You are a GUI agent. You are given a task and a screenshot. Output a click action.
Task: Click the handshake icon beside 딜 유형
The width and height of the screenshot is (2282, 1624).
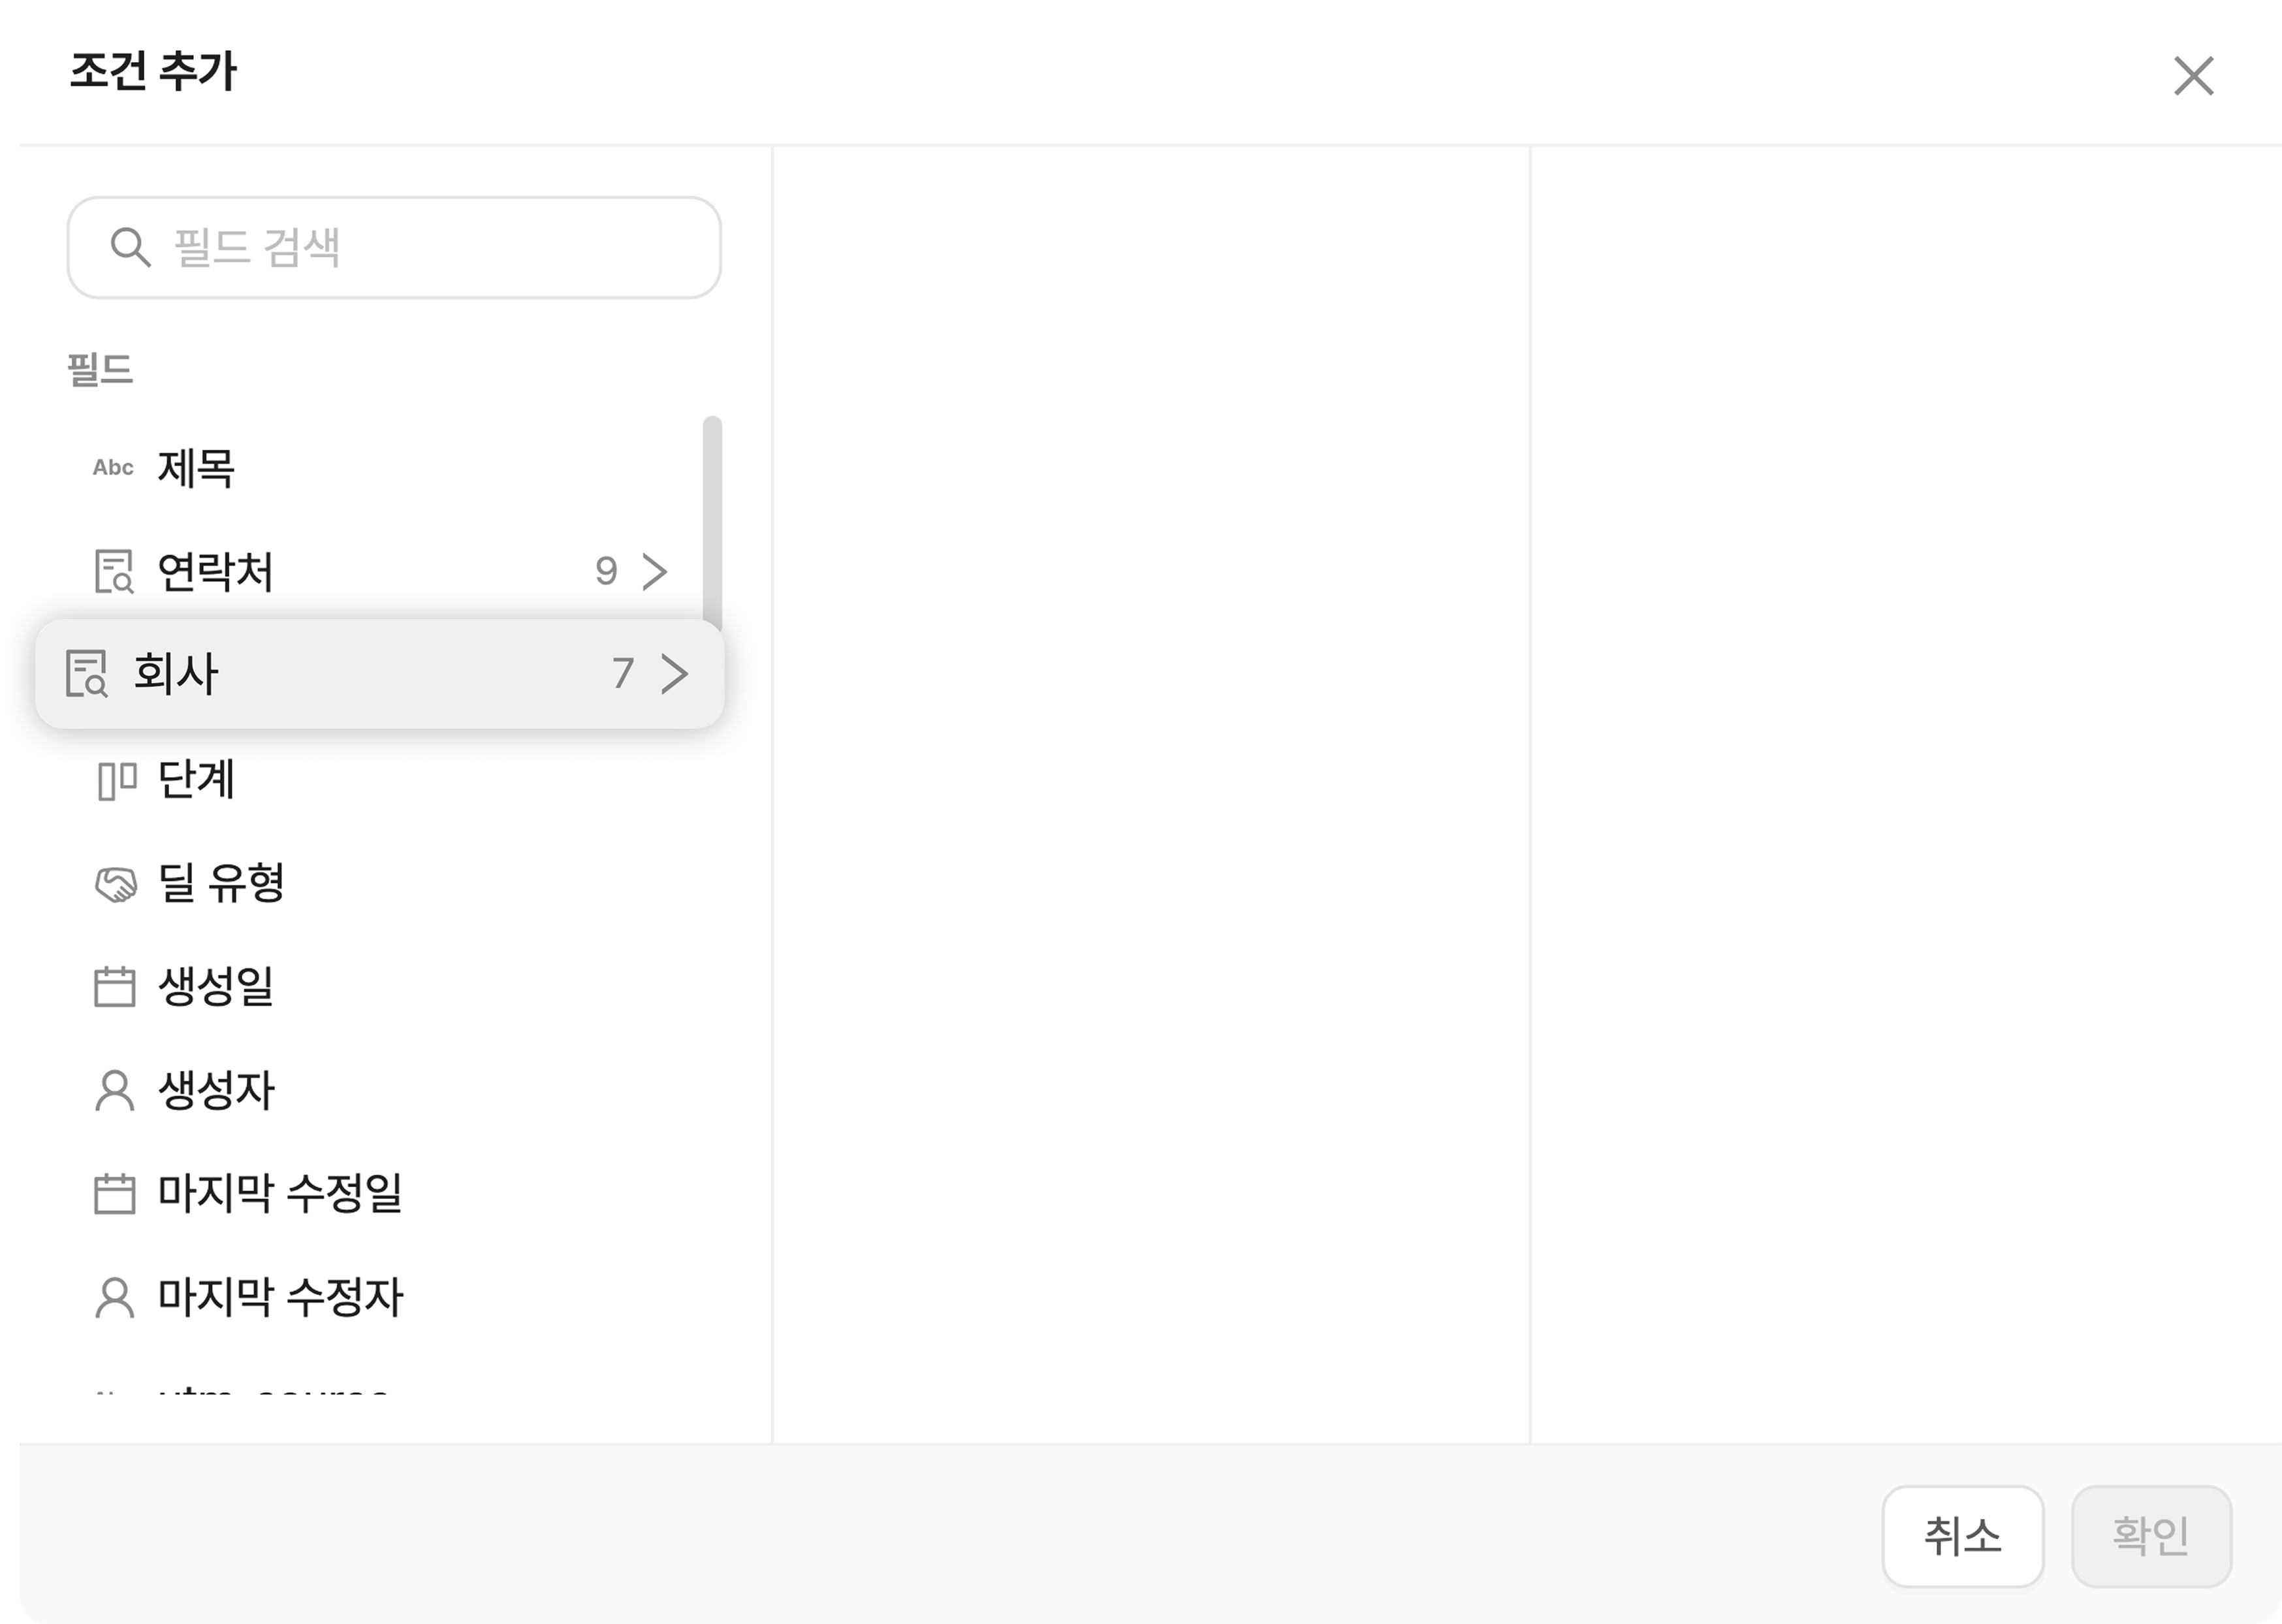[115, 884]
